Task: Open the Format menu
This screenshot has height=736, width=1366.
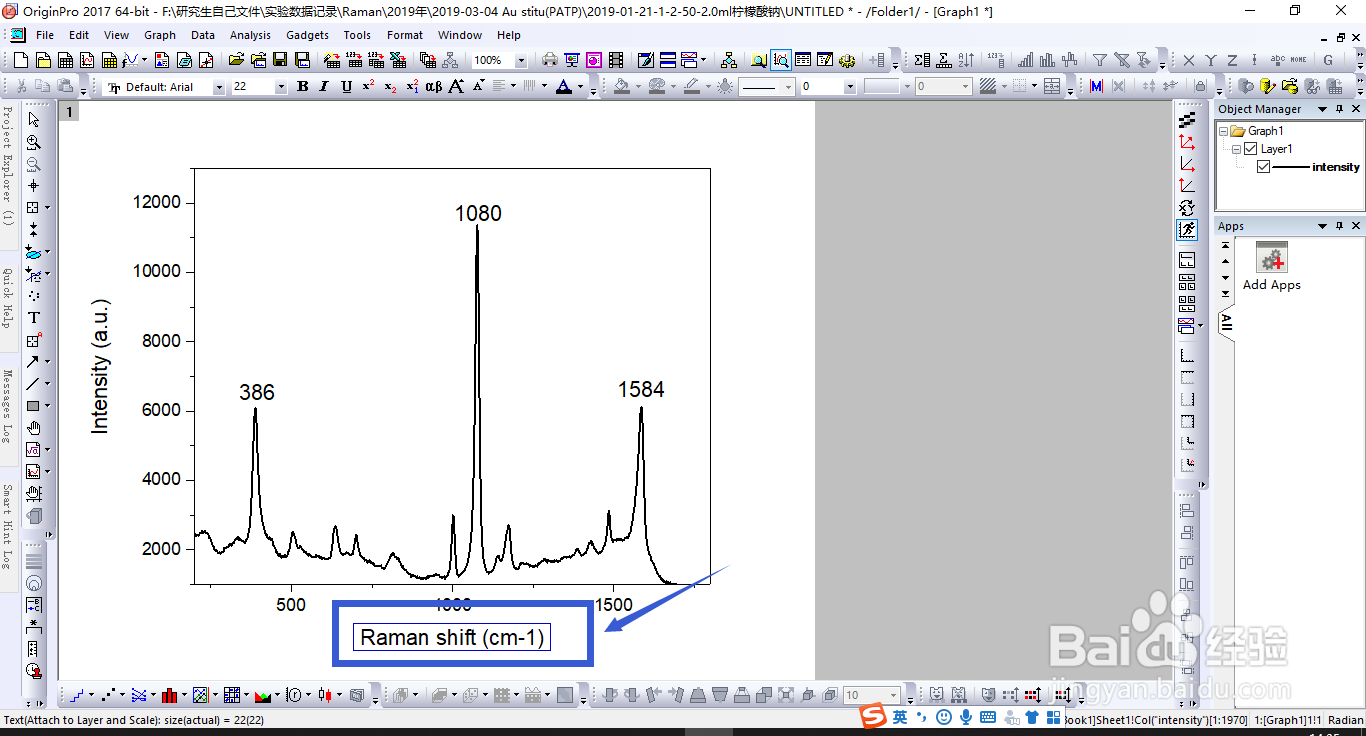Action: 405,35
